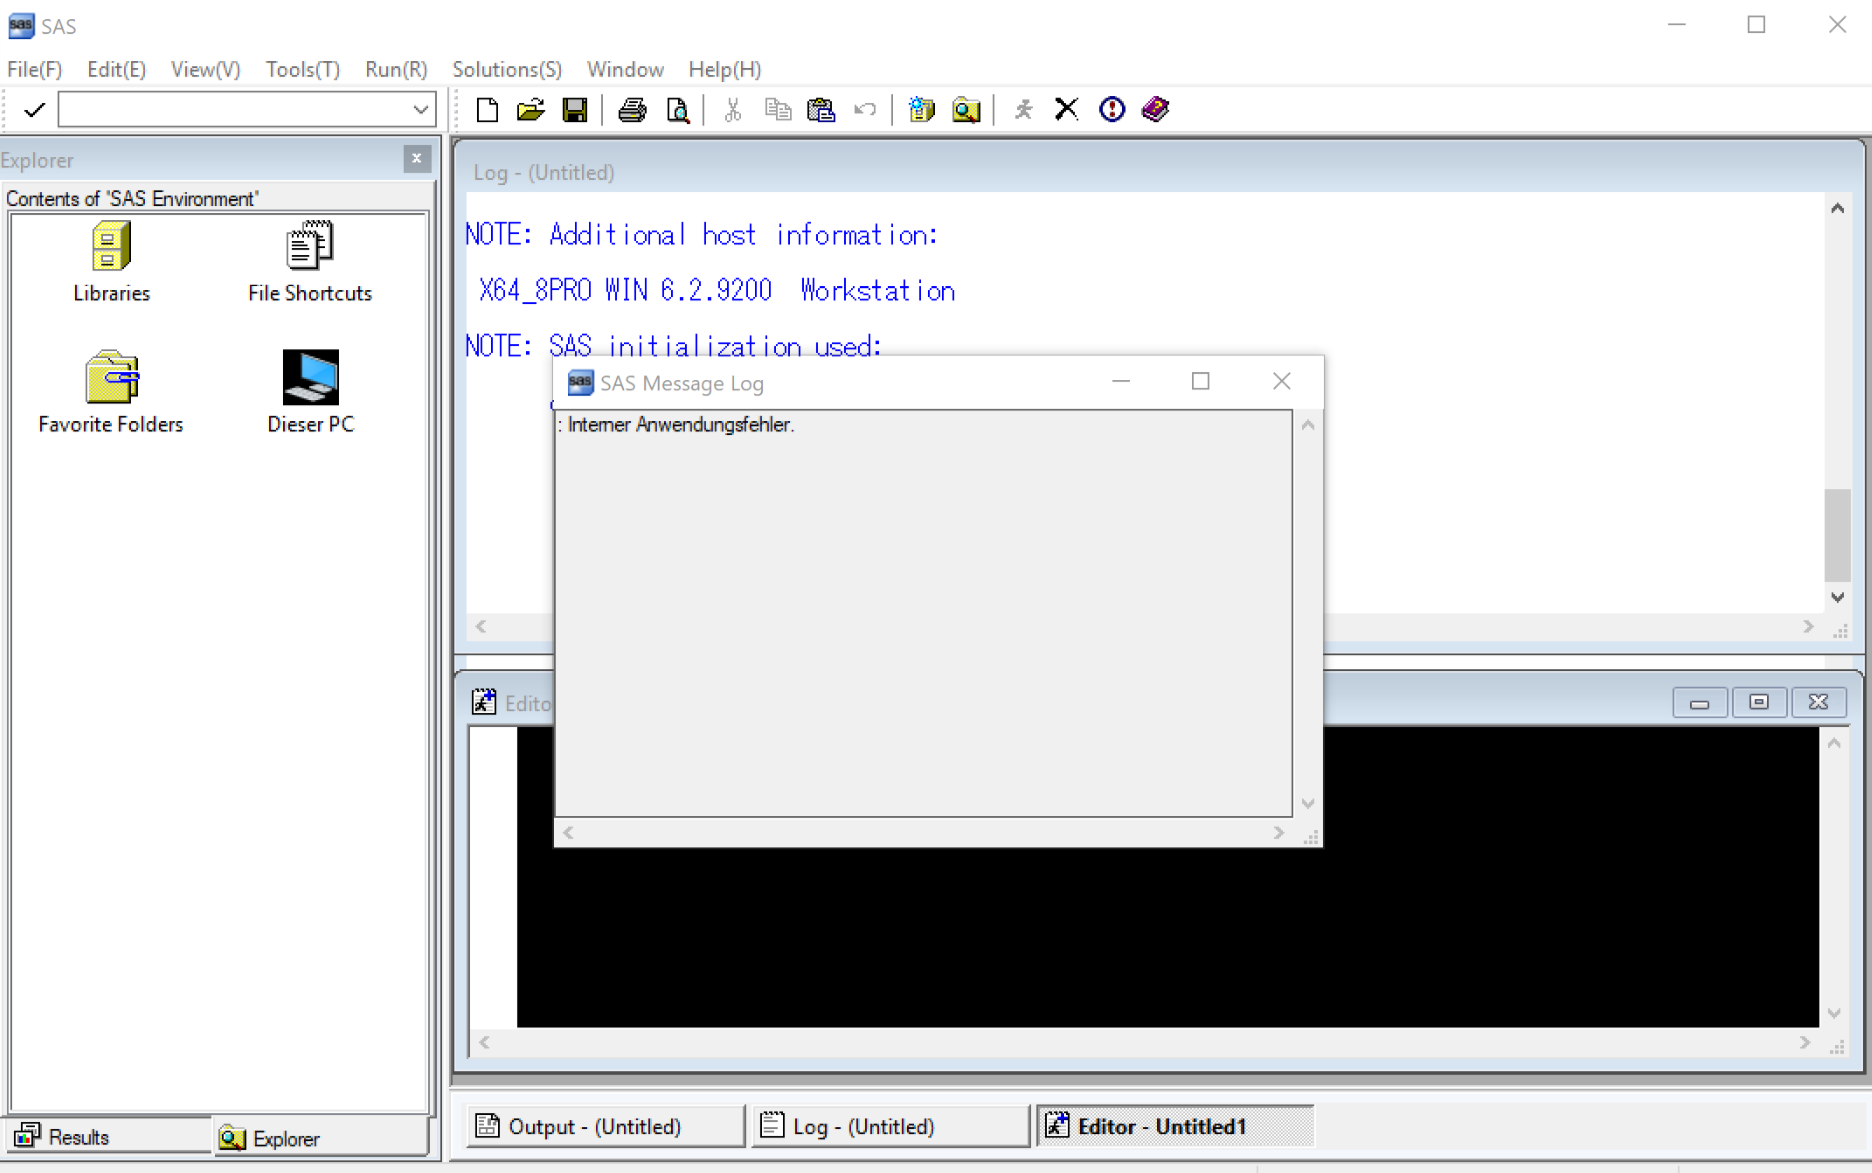This screenshot has height=1173, width=1872.
Task: Close the SAS Message Log dialog
Action: pyautogui.click(x=1282, y=382)
